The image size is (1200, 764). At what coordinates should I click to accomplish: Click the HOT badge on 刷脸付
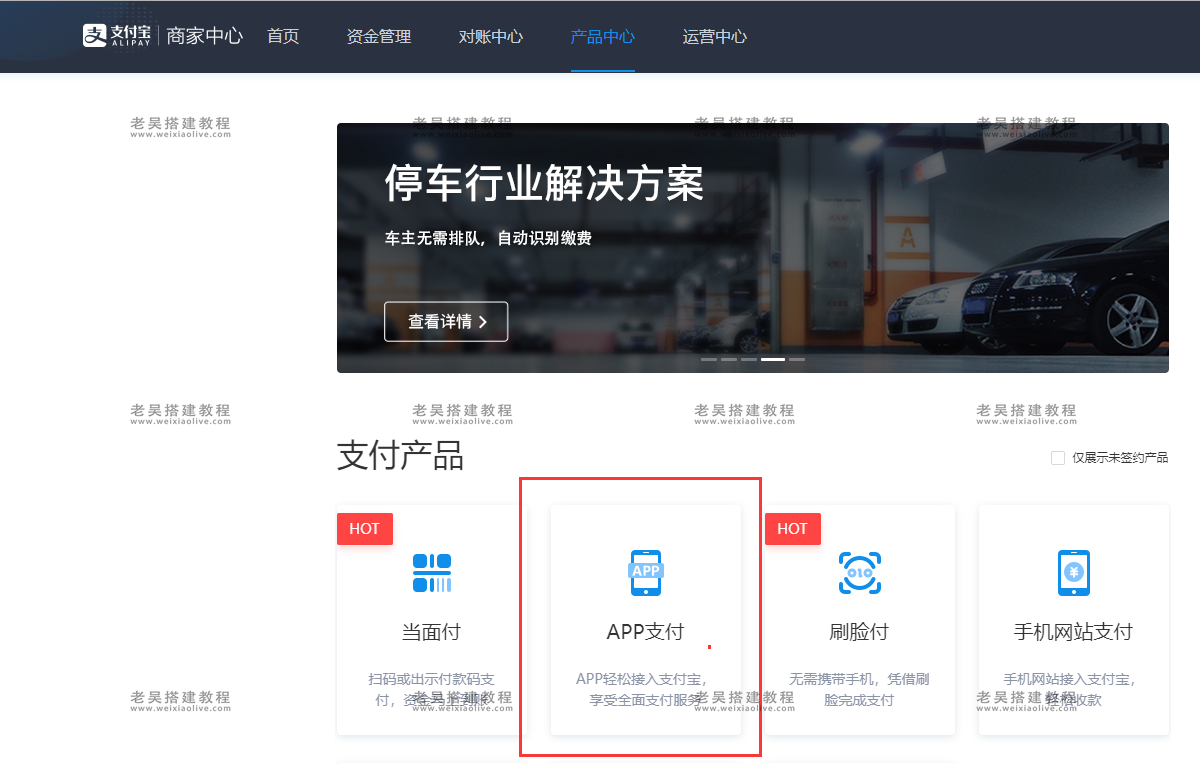click(x=792, y=528)
